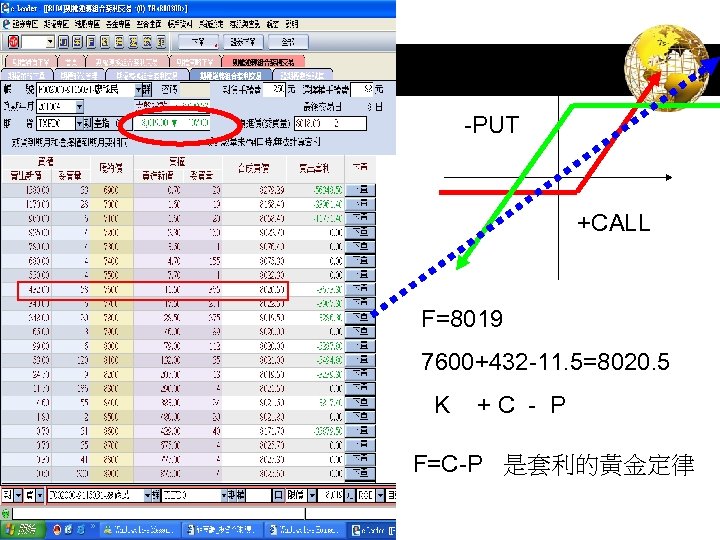Viewport: 720px width, 540px height.
Task: Click the leftmost of three wide toolbar buttons
Action: 197,42
